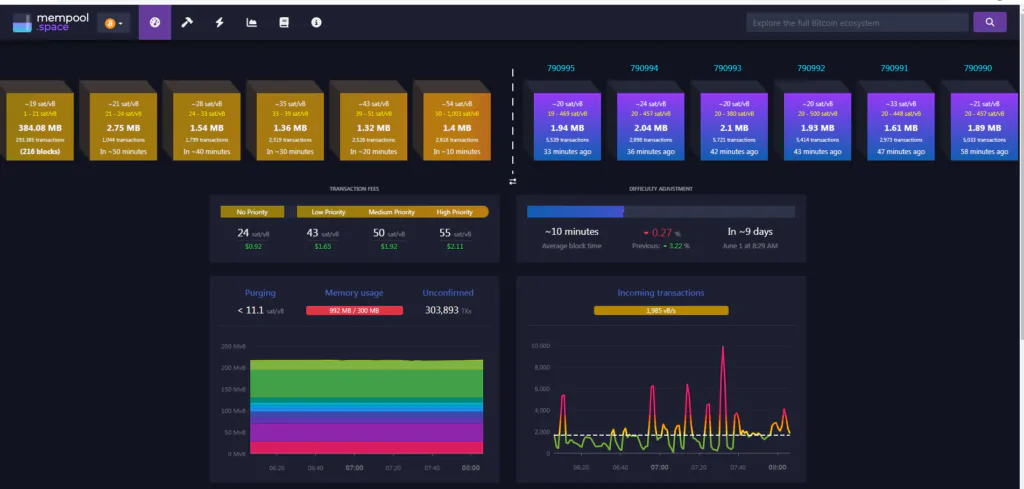Open block height link 790990
Viewport: 1024px width, 489px height.
pos(978,68)
